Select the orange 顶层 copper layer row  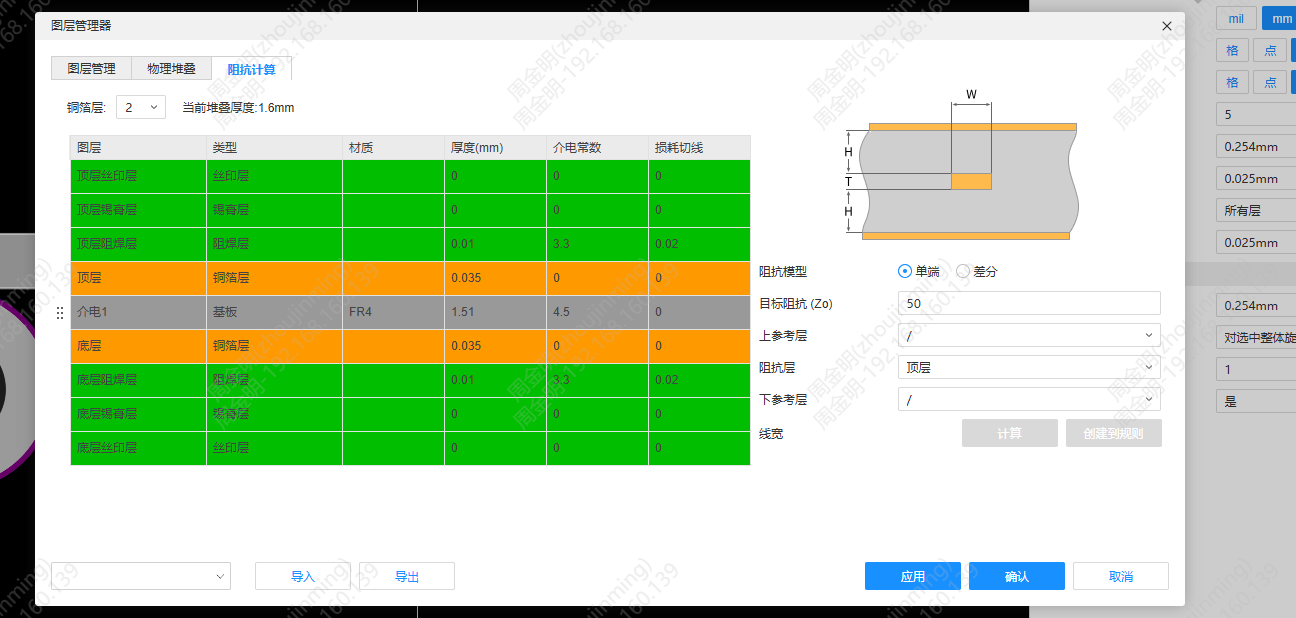(410, 278)
